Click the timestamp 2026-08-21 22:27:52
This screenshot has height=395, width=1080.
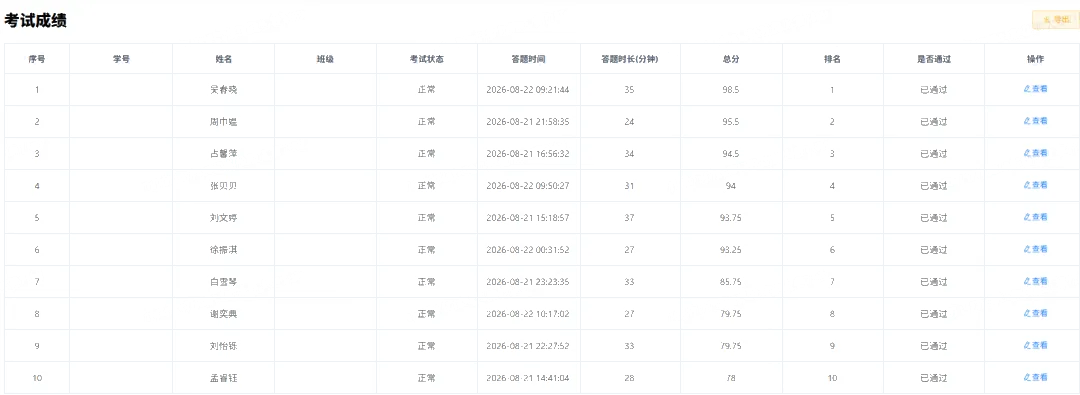point(528,346)
